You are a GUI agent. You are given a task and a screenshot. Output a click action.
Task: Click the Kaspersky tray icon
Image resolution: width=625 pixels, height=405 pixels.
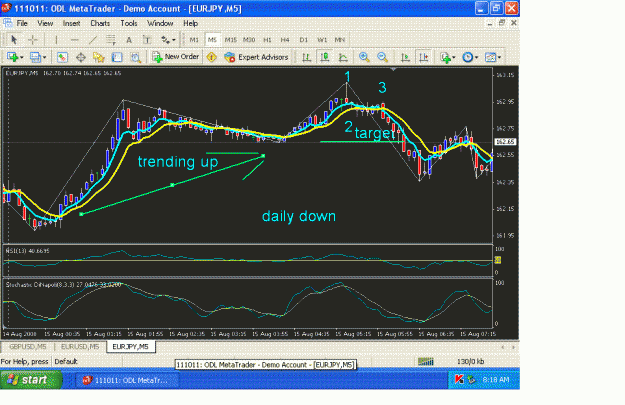point(459,380)
